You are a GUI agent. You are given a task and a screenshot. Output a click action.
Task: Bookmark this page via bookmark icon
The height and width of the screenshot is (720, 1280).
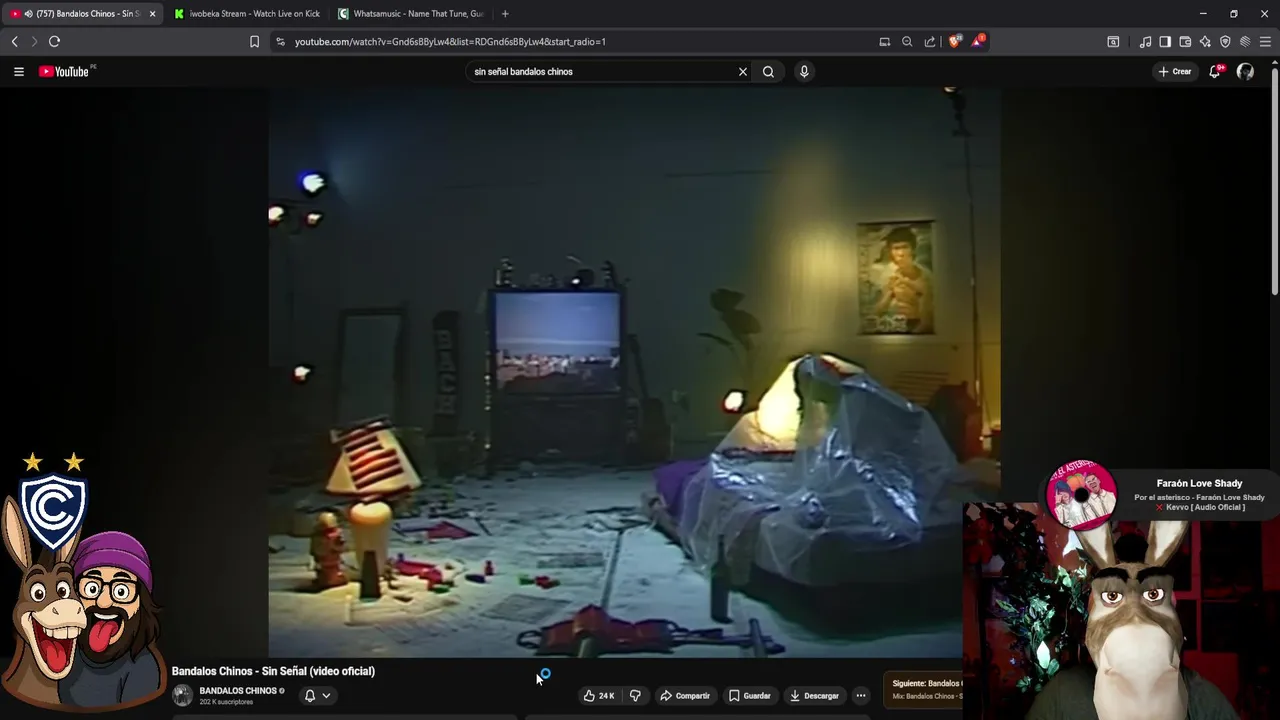click(254, 41)
